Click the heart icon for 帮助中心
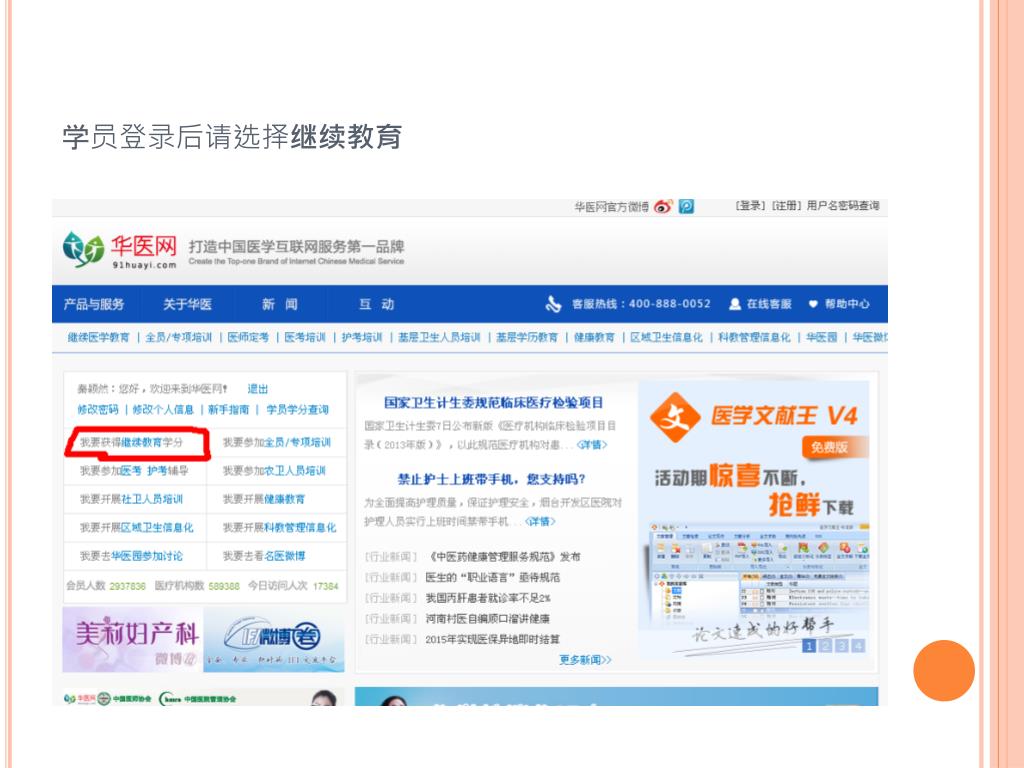1024x768 pixels. (x=813, y=304)
